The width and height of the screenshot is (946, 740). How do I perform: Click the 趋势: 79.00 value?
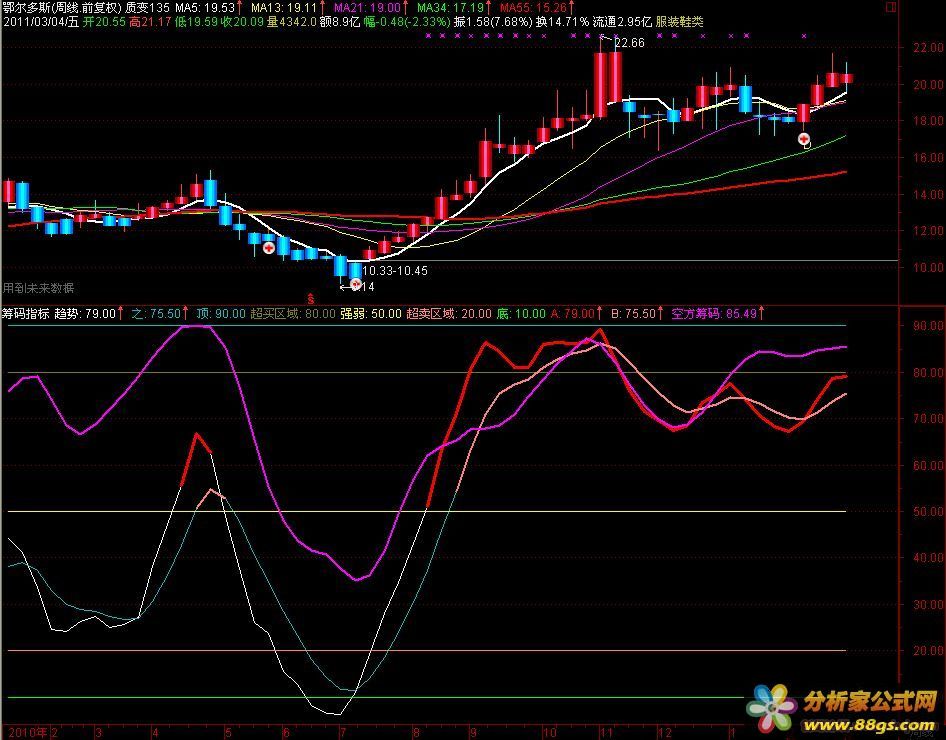(x=85, y=314)
